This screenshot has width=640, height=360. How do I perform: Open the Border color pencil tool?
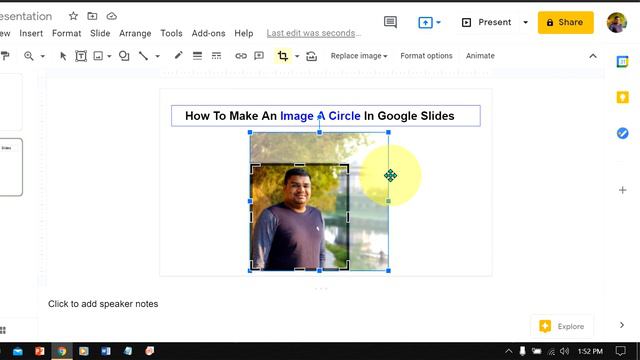tap(178, 56)
